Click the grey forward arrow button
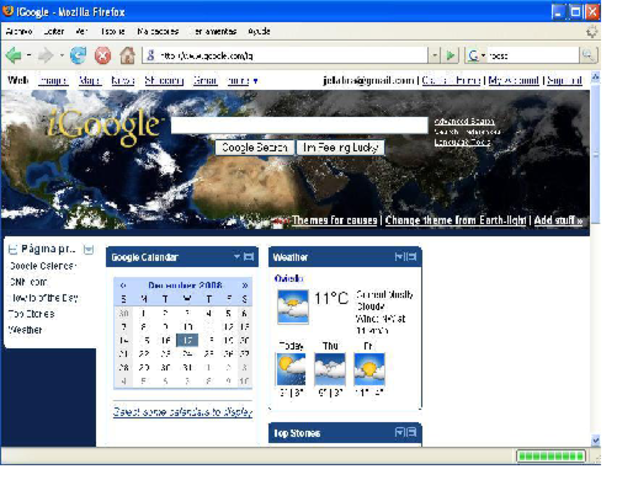Image resolution: width=617 pixels, height=480 pixels. click(x=46, y=55)
